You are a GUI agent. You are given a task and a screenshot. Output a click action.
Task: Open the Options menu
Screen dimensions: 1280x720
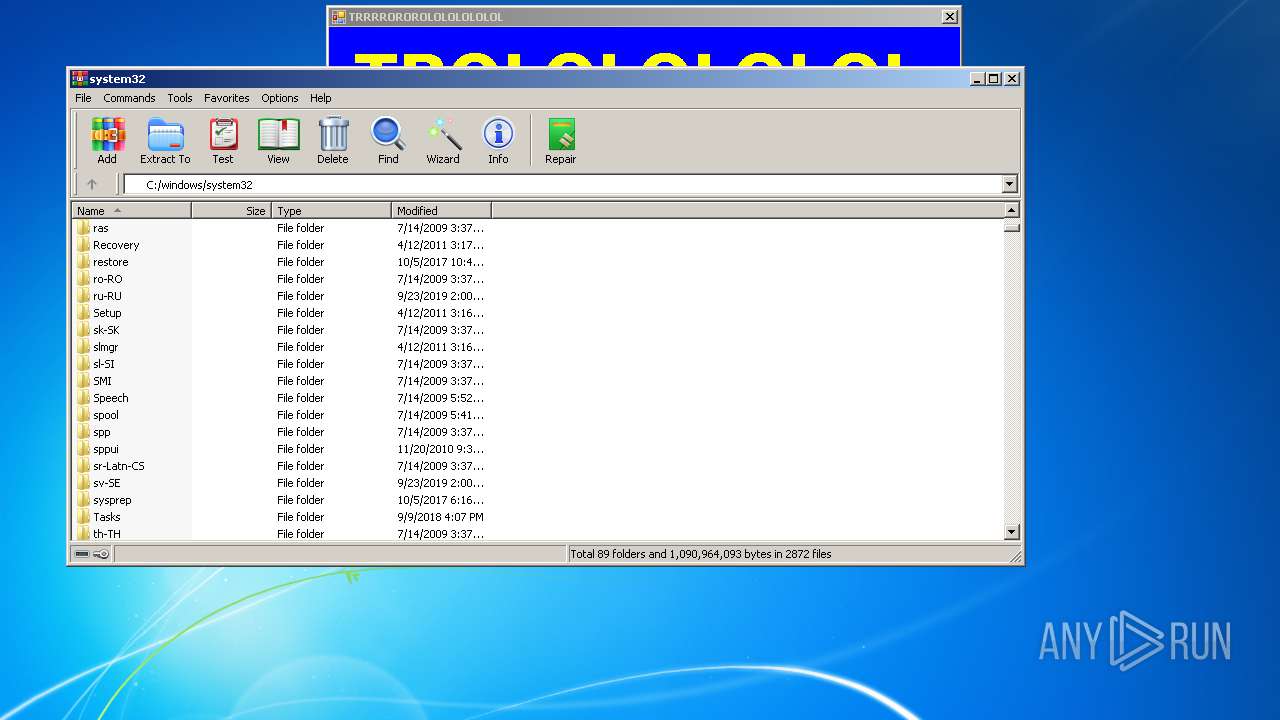280,98
